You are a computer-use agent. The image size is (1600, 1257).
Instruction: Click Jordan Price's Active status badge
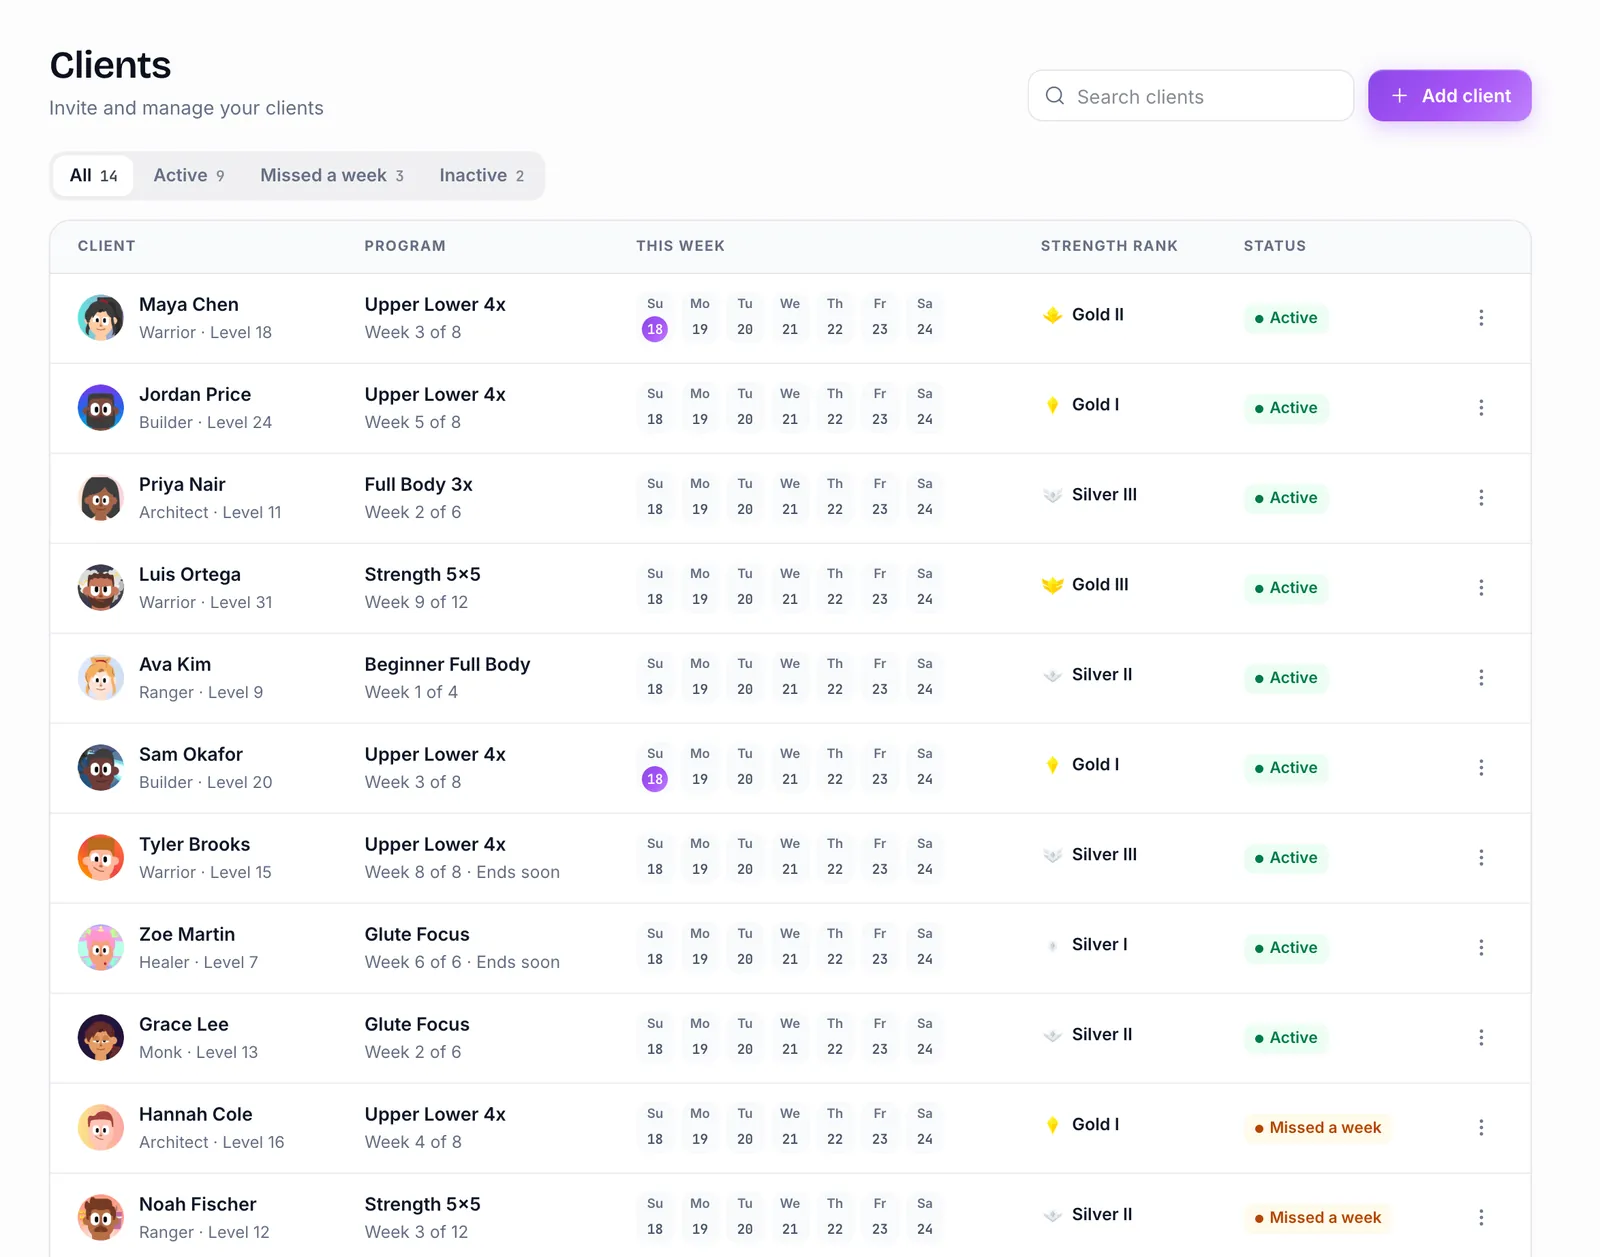pos(1286,408)
